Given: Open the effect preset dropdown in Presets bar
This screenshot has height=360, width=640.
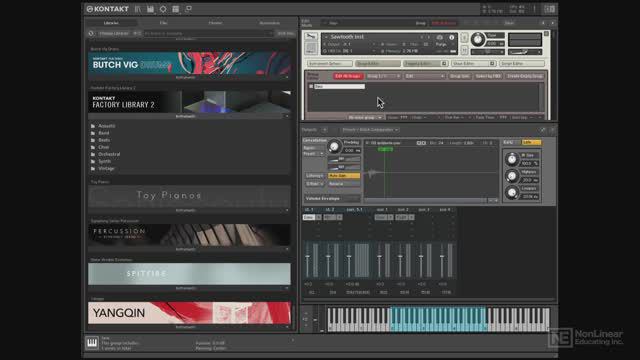Looking at the screenshot, I should (x=370, y=130).
